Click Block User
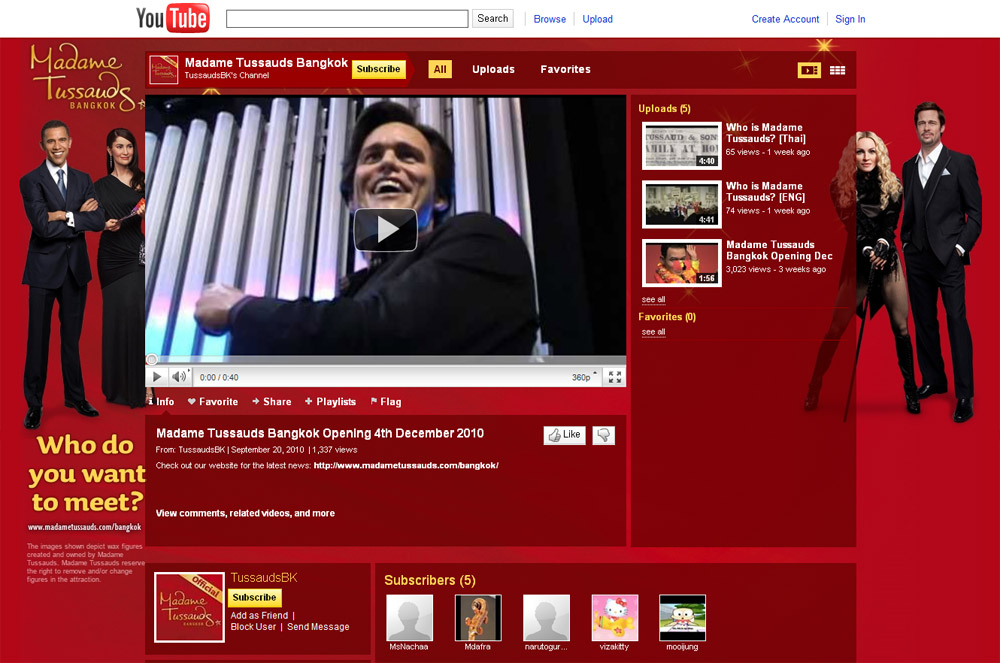 click(x=253, y=627)
